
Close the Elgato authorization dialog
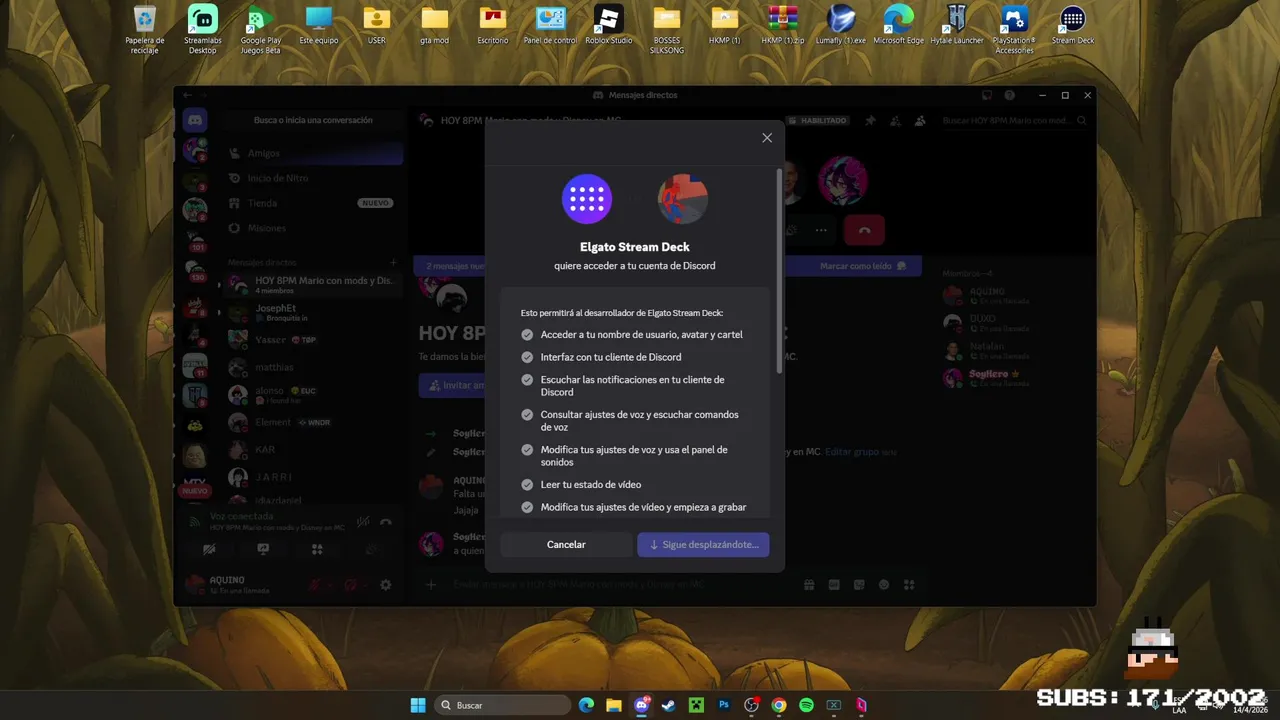pos(767,138)
